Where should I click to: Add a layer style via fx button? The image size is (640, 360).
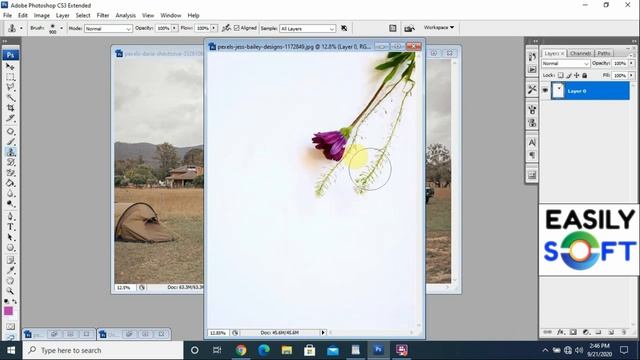[x=560, y=332]
